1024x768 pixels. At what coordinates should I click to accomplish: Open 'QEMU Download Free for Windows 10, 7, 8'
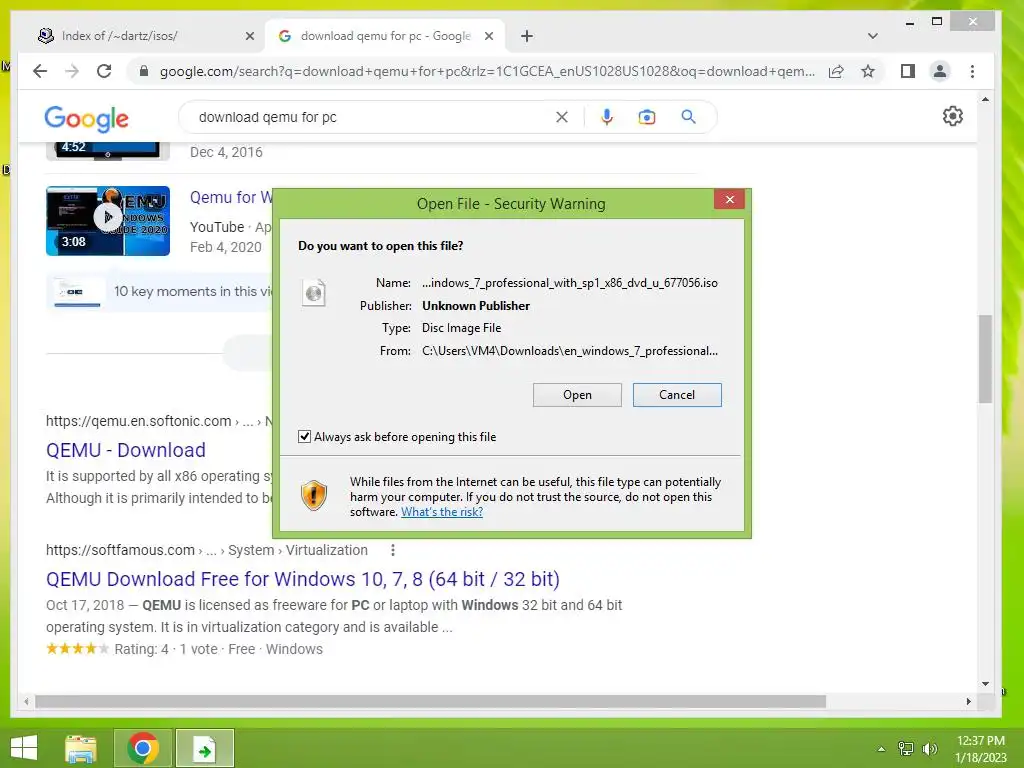click(x=303, y=579)
